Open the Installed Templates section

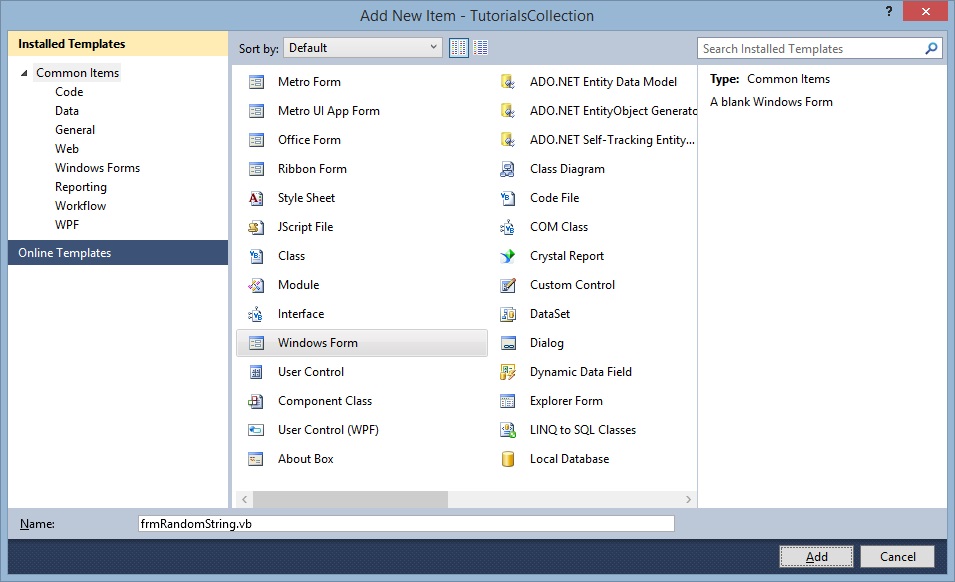118,44
